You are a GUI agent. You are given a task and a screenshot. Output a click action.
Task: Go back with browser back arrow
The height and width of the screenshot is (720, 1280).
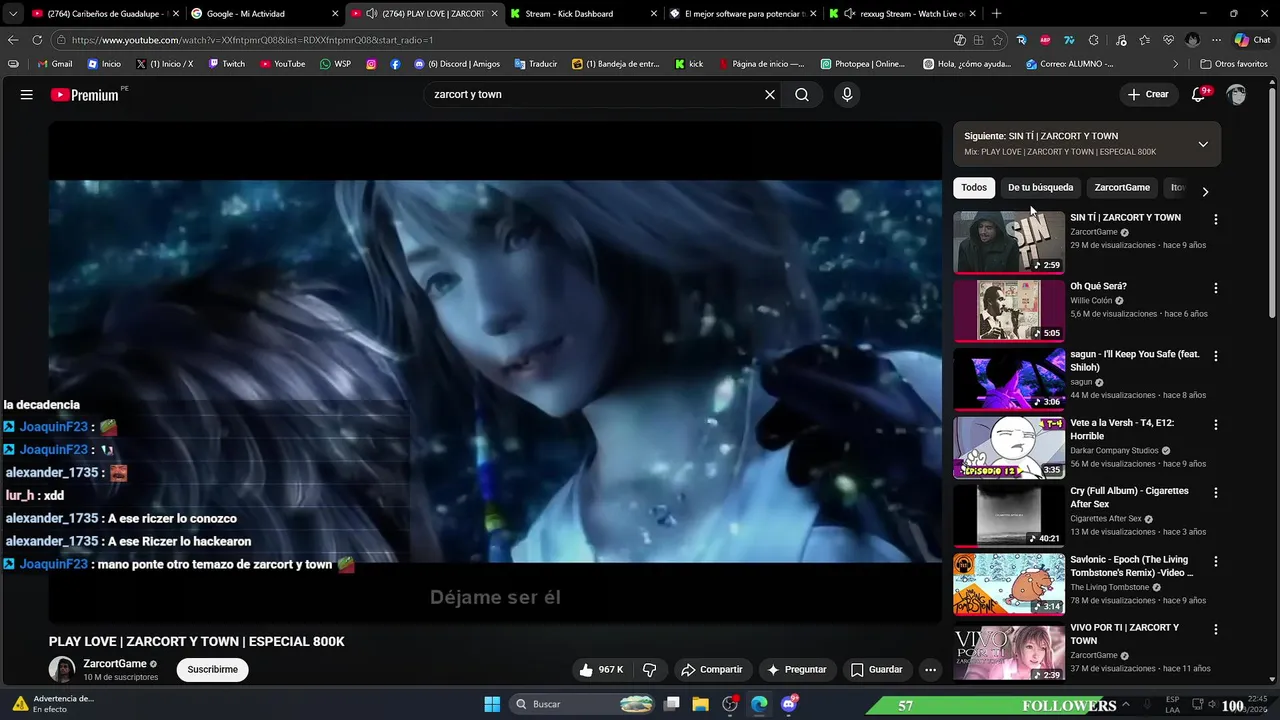[13, 40]
